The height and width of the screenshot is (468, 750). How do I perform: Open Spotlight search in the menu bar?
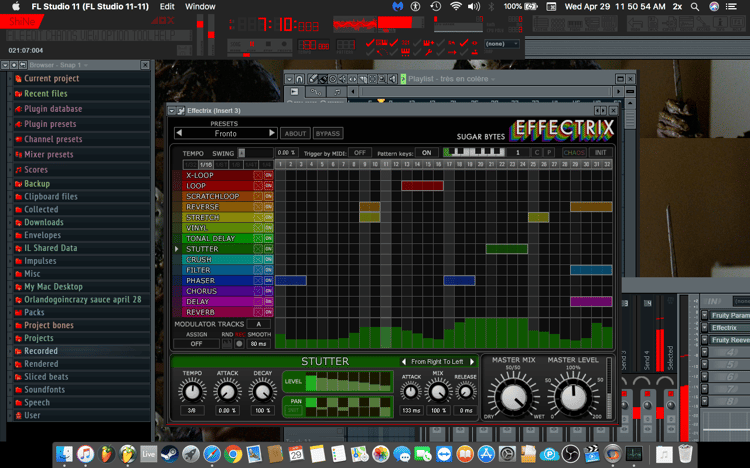[695, 7]
